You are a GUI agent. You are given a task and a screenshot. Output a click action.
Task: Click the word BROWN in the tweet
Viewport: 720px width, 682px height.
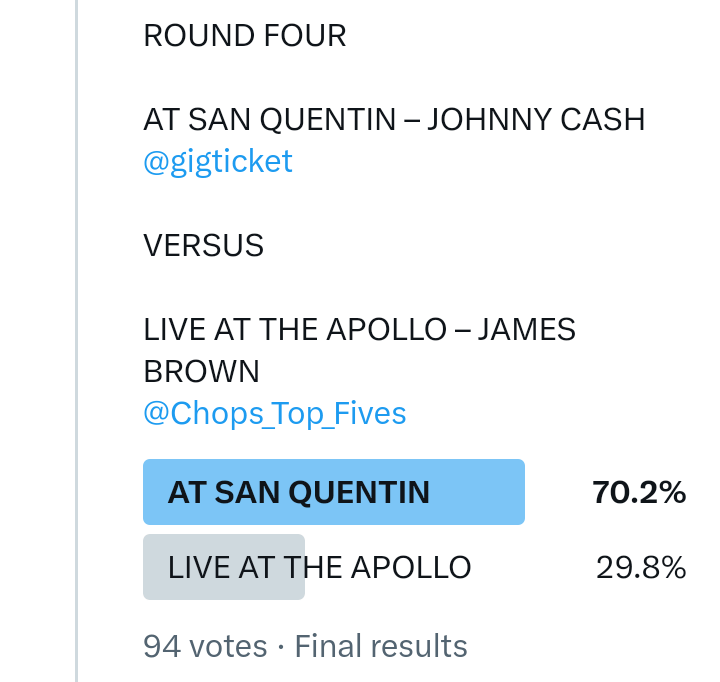tap(201, 371)
